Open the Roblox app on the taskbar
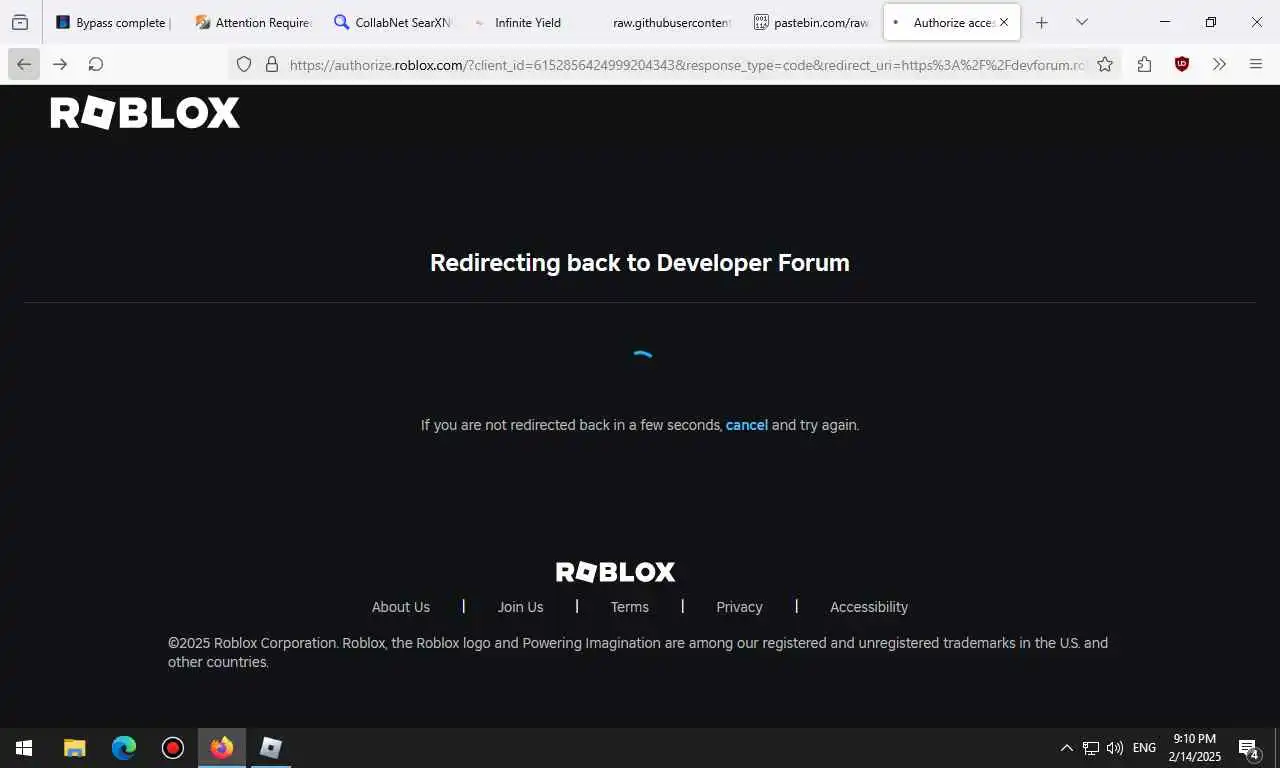The height and width of the screenshot is (768, 1280). 271,748
